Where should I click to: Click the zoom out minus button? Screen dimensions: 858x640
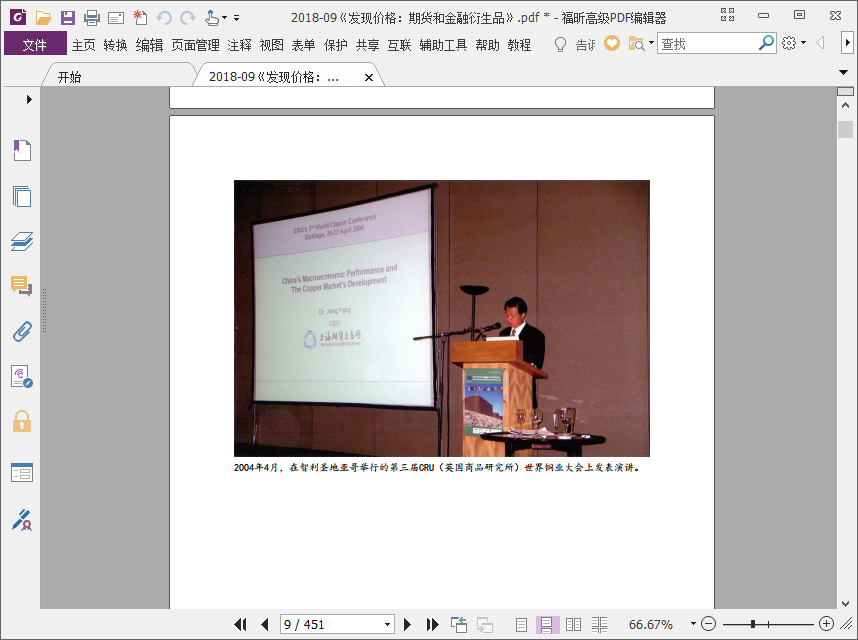tap(708, 624)
